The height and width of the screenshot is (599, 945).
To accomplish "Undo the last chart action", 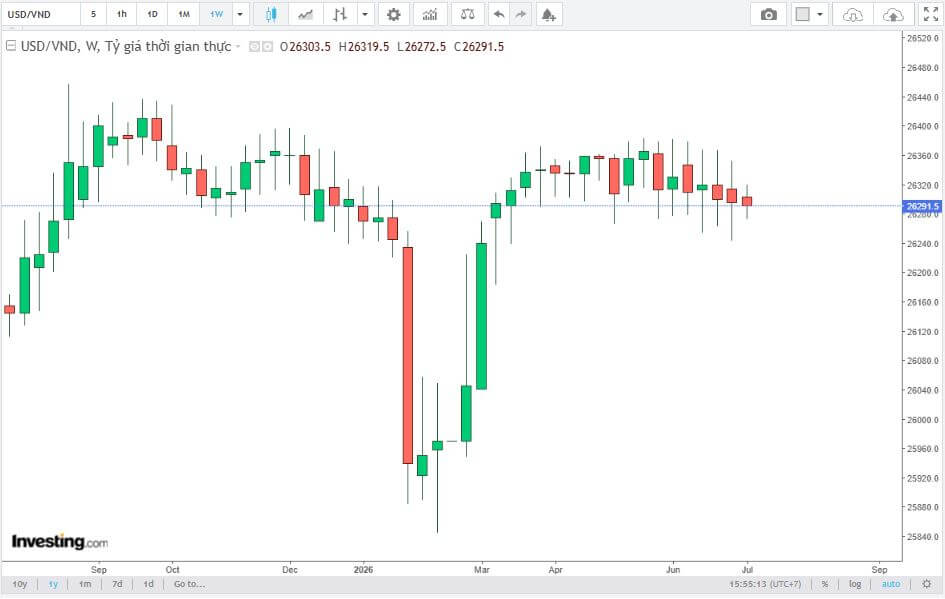I will [498, 14].
